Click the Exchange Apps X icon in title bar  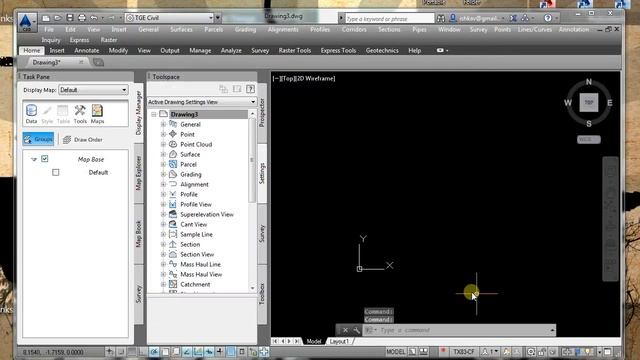[x=513, y=18]
